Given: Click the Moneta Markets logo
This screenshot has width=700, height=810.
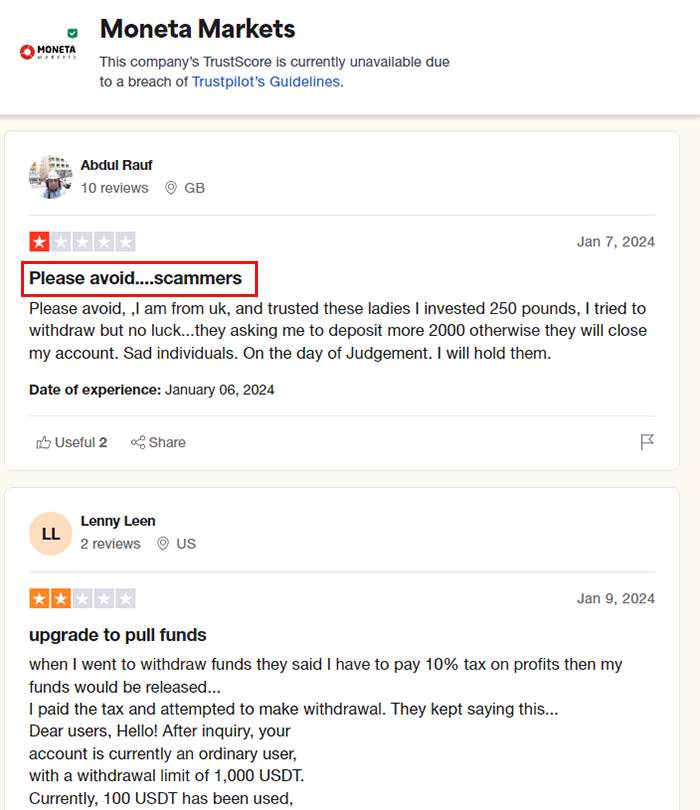Looking at the screenshot, I should coord(48,52).
